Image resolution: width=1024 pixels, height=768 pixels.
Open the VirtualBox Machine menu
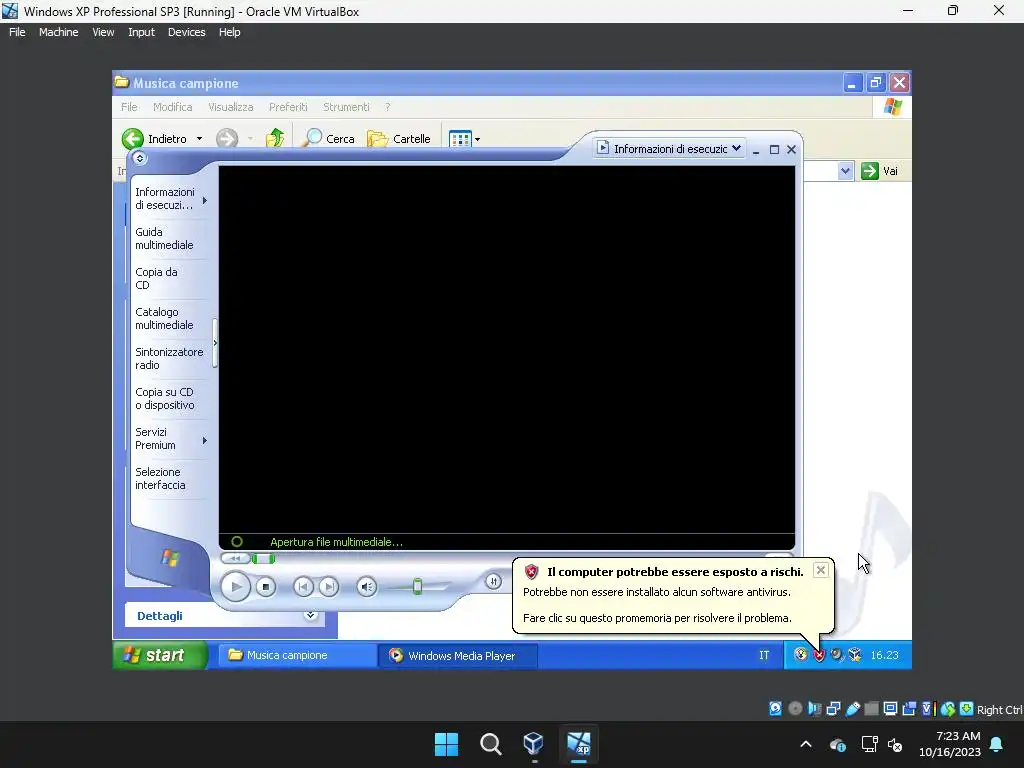(x=58, y=32)
